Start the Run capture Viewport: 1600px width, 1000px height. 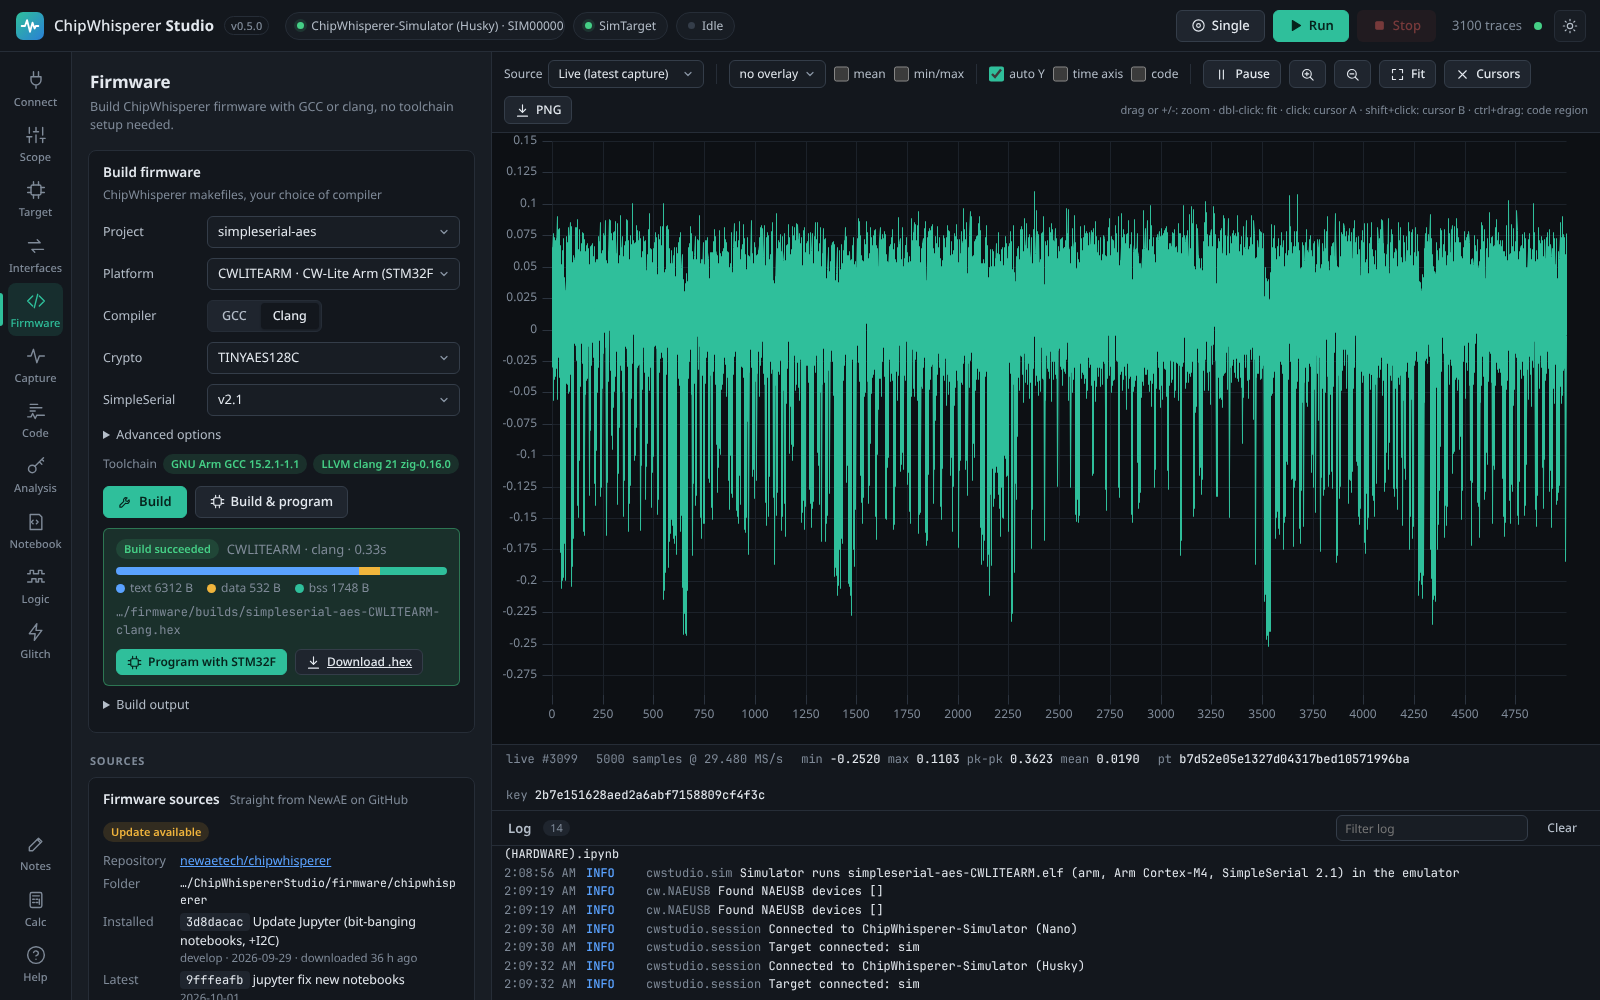(x=1311, y=26)
